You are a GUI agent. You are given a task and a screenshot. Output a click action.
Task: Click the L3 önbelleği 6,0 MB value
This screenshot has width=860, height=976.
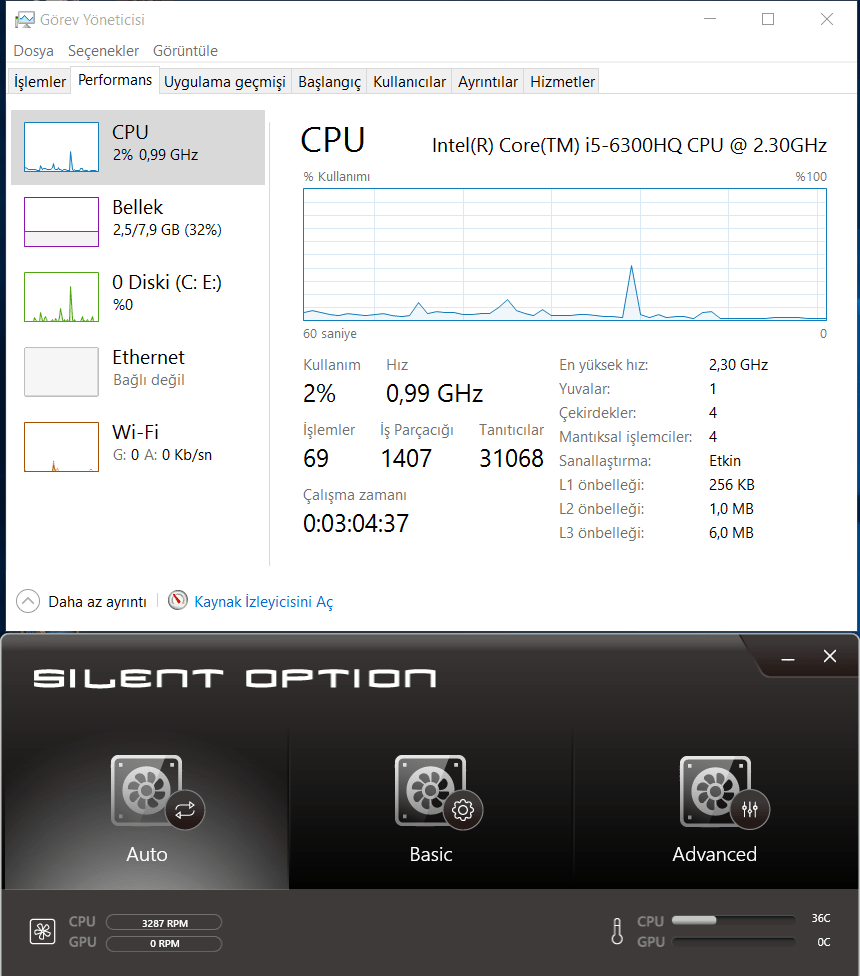[731, 533]
